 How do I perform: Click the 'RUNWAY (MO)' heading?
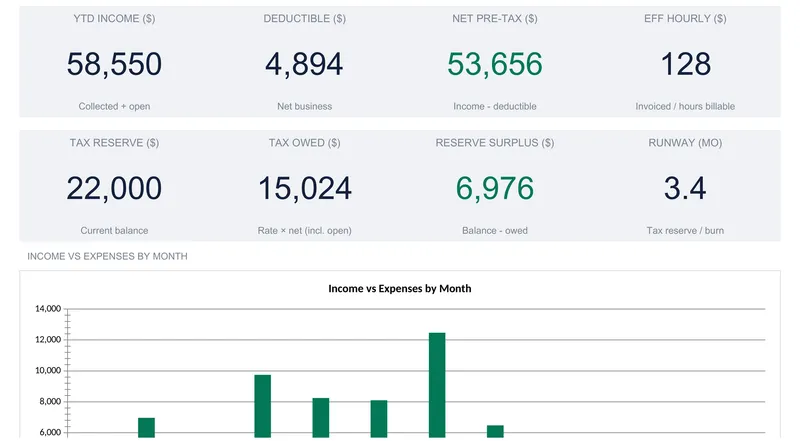[685, 143]
